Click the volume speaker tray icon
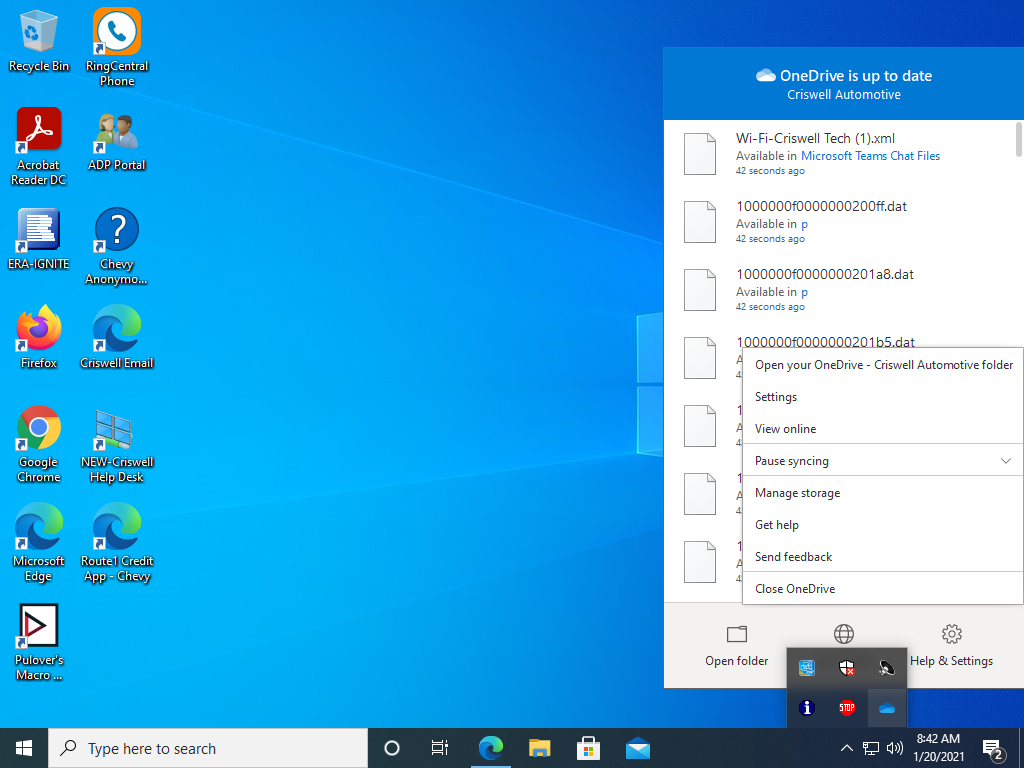The image size is (1024, 768). tap(895, 748)
